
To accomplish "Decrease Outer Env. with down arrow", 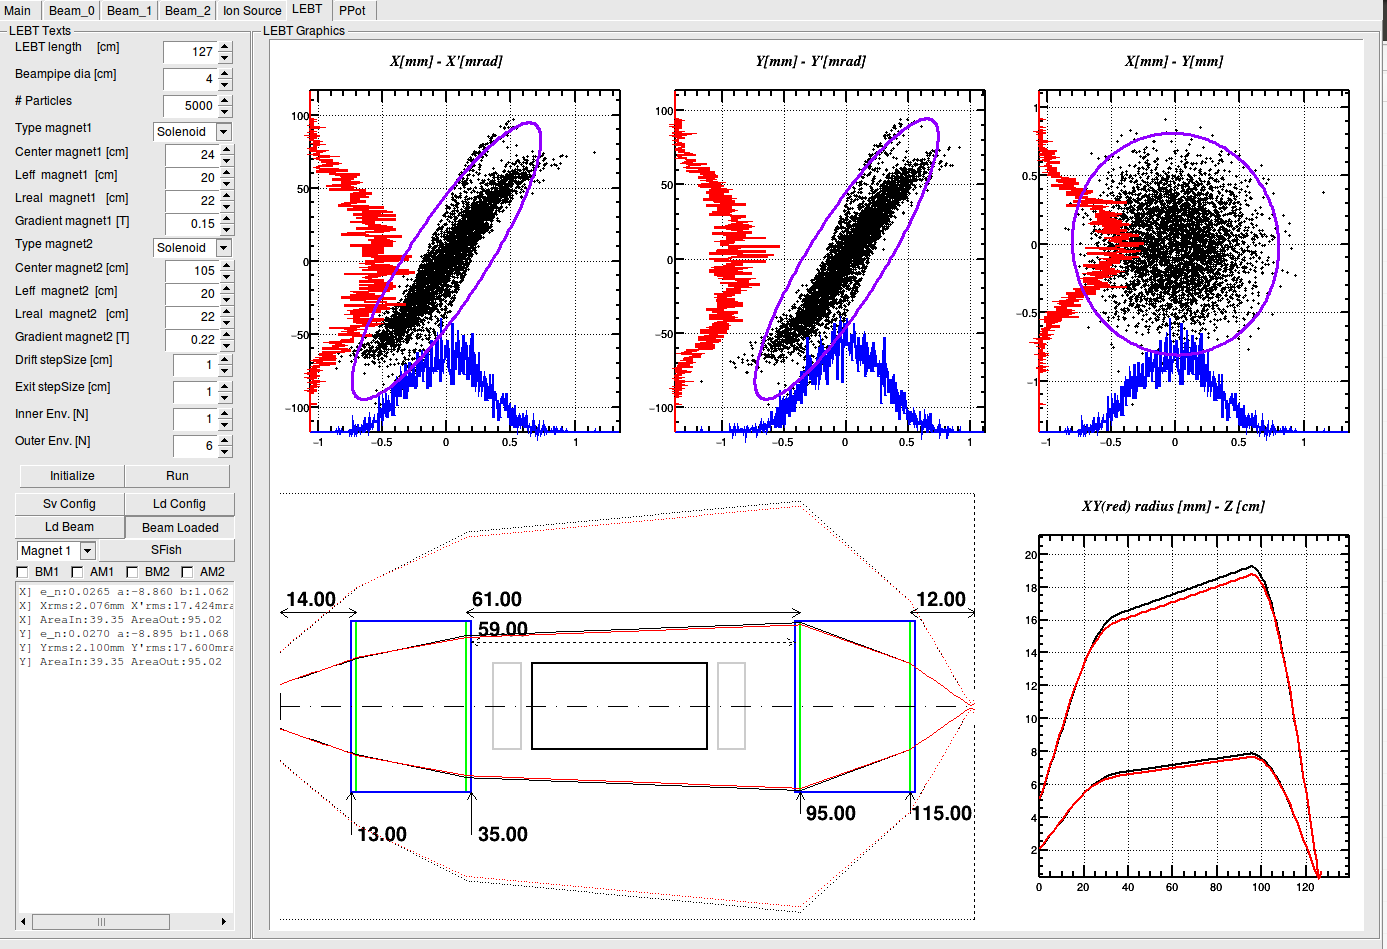I will [225, 451].
